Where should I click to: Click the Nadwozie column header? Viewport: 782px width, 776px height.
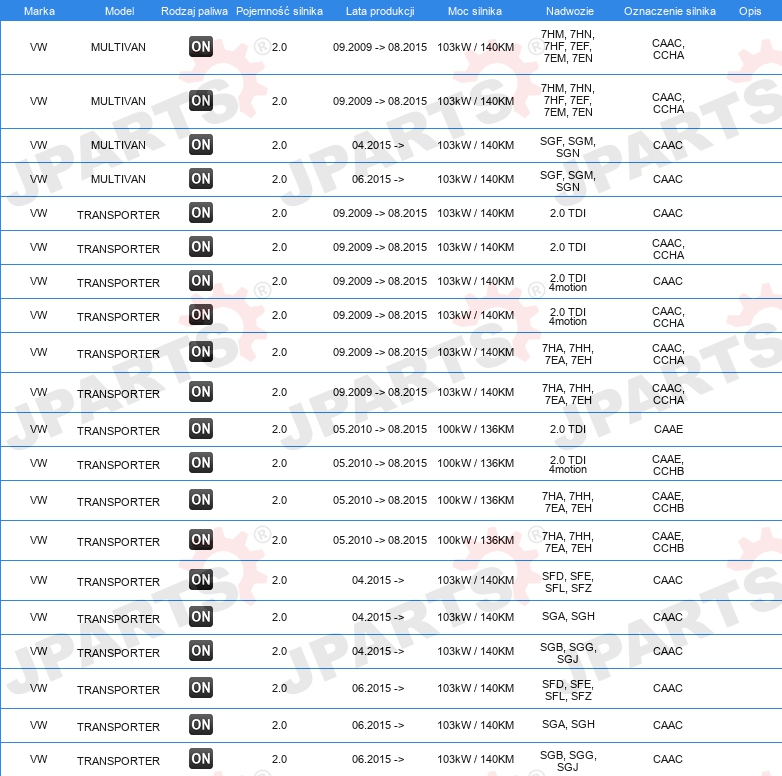point(570,11)
